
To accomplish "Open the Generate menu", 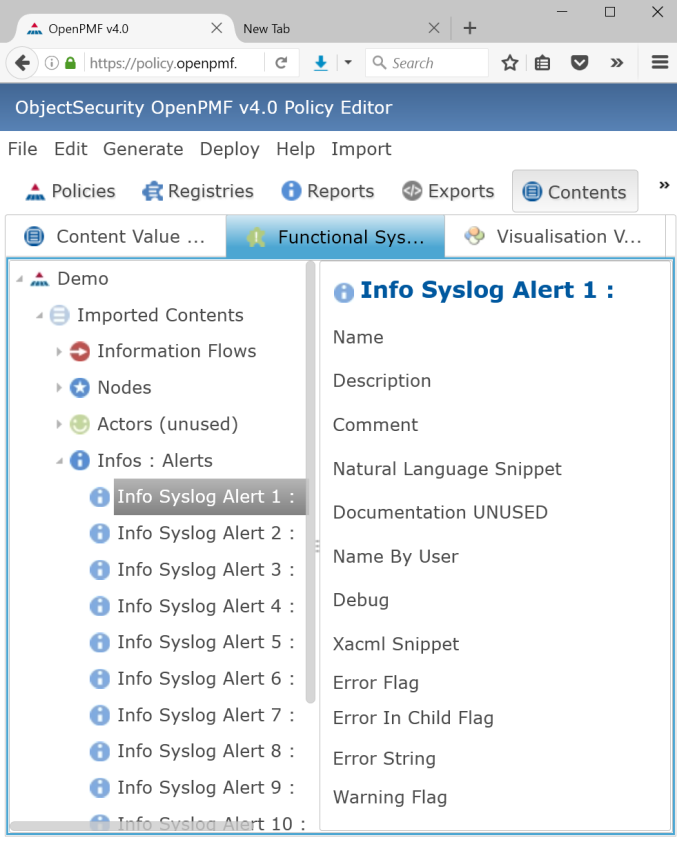I will [x=143, y=149].
